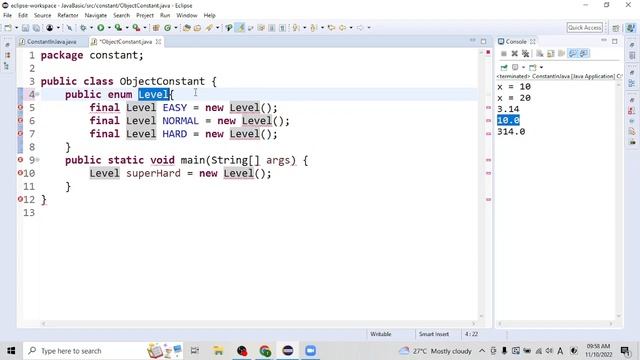Image resolution: width=640 pixels, height=360 pixels.
Task: Click the Last Edit Location arrow icon
Action: tap(331, 28)
